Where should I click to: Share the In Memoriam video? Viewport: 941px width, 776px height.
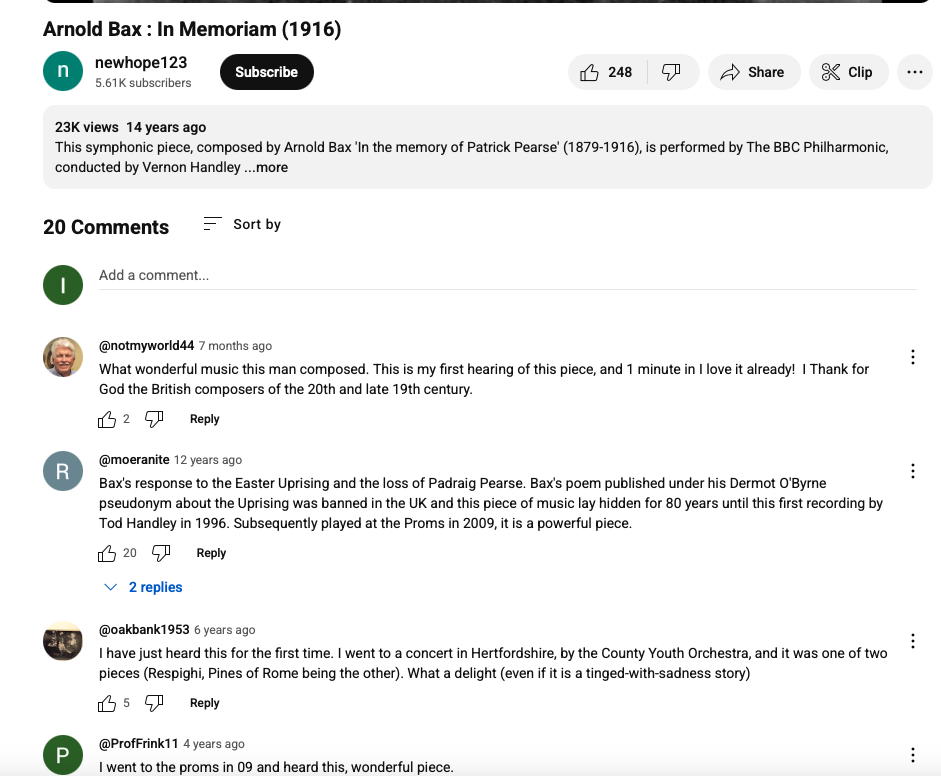pyautogui.click(x=754, y=72)
